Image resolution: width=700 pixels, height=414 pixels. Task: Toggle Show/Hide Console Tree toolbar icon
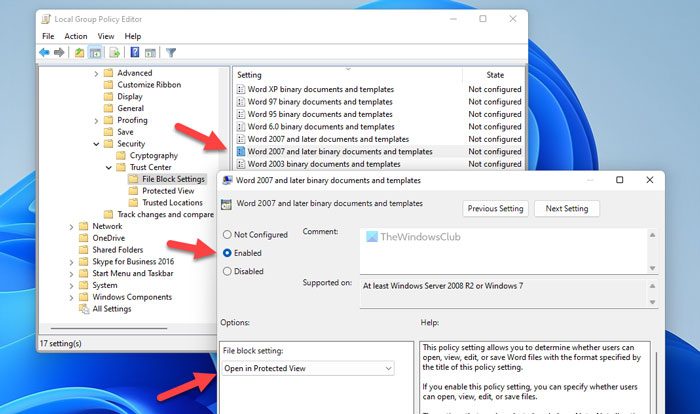[95, 53]
